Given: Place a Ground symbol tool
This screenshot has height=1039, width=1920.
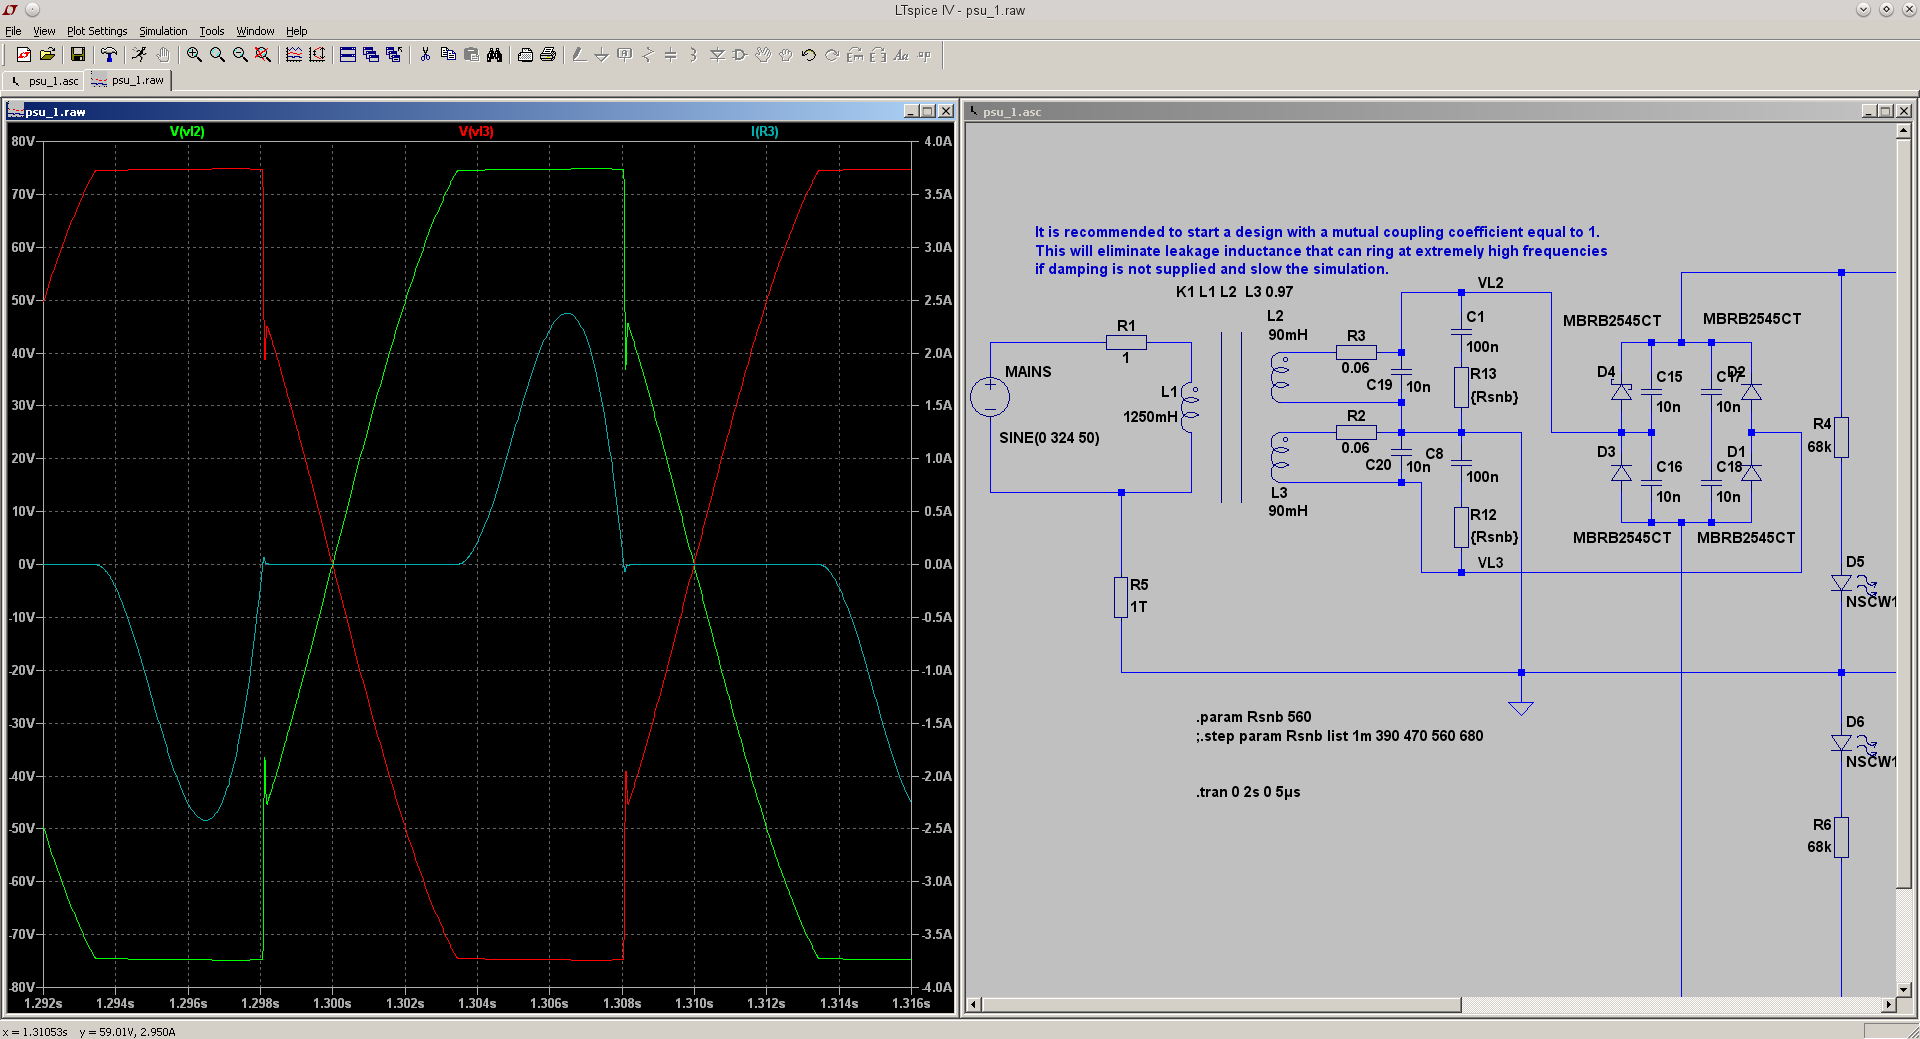Looking at the screenshot, I should tap(602, 55).
